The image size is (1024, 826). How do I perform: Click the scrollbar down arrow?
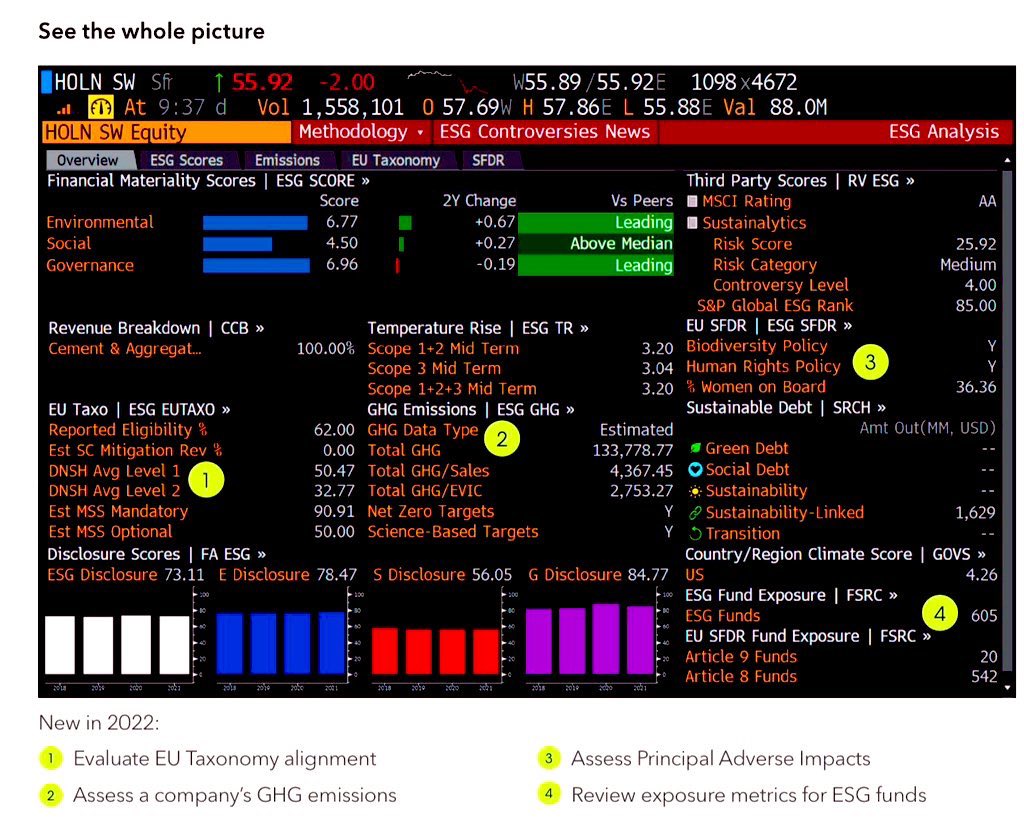tap(1007, 687)
